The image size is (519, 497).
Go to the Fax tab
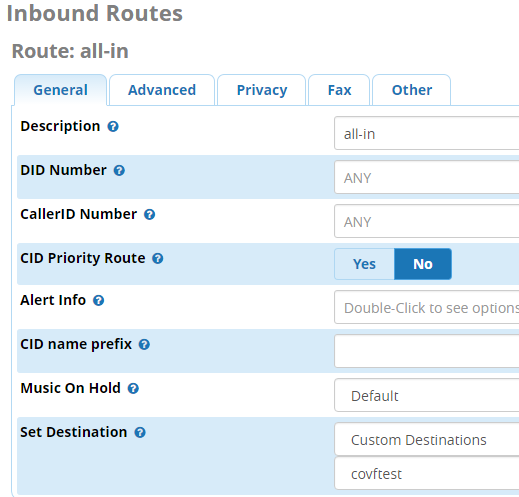(339, 90)
